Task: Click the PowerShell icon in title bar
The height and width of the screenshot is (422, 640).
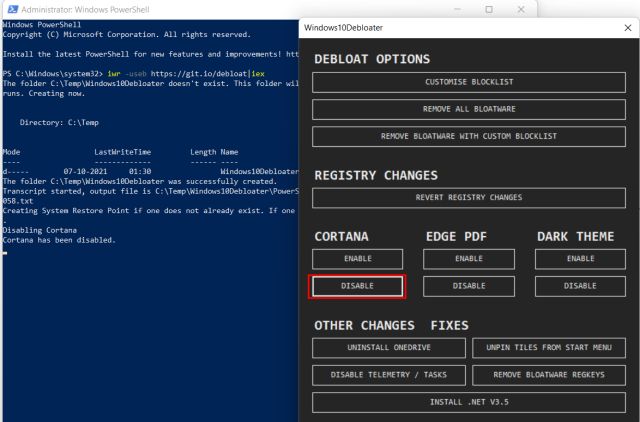Action: coord(11,9)
